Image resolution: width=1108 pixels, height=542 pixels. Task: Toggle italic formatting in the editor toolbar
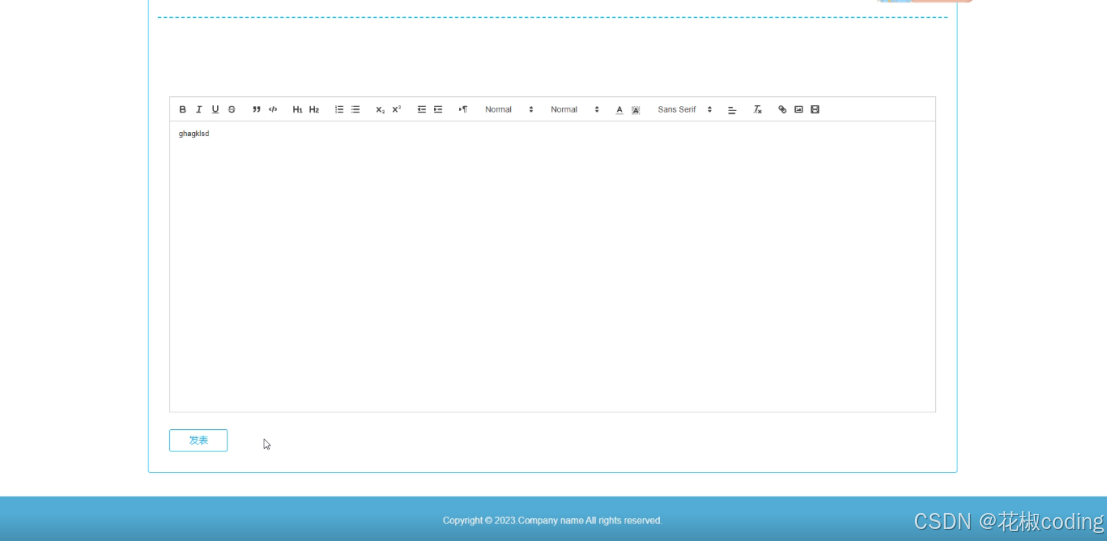tap(199, 110)
